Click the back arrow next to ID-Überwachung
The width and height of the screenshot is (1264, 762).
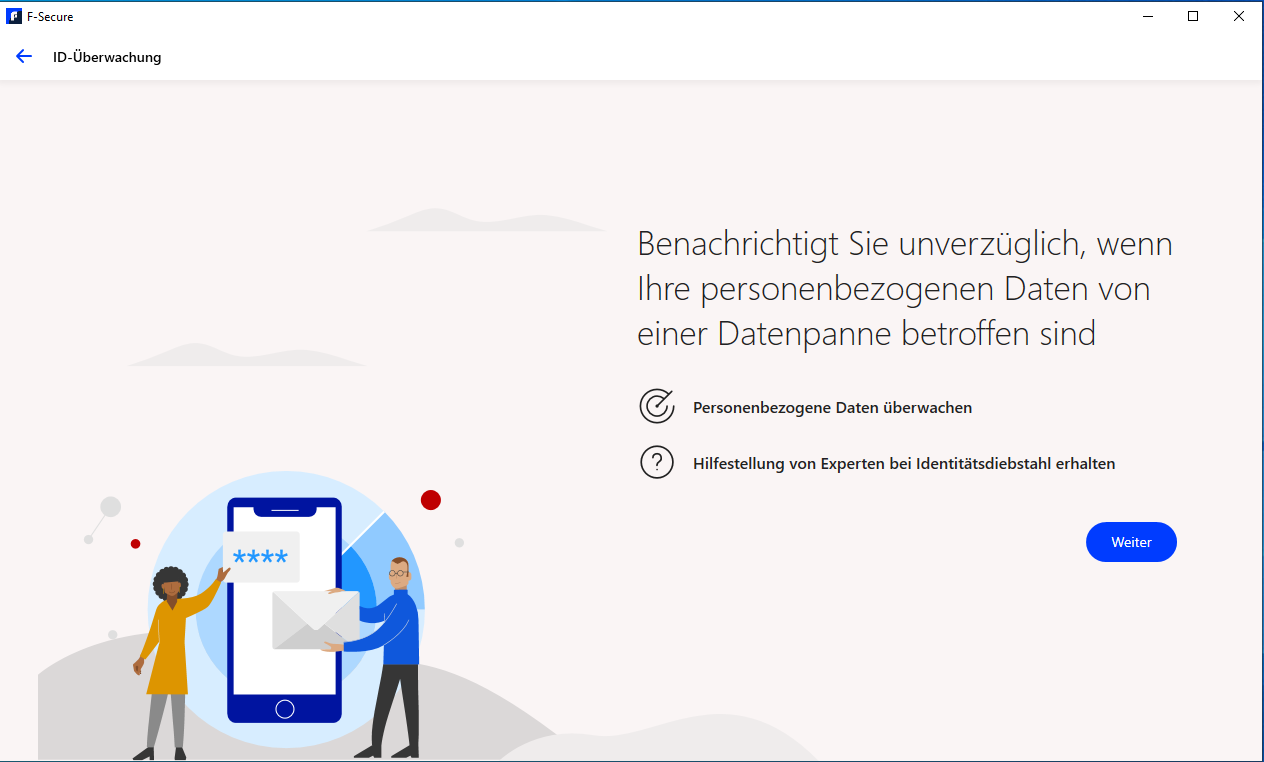pyautogui.click(x=24, y=57)
